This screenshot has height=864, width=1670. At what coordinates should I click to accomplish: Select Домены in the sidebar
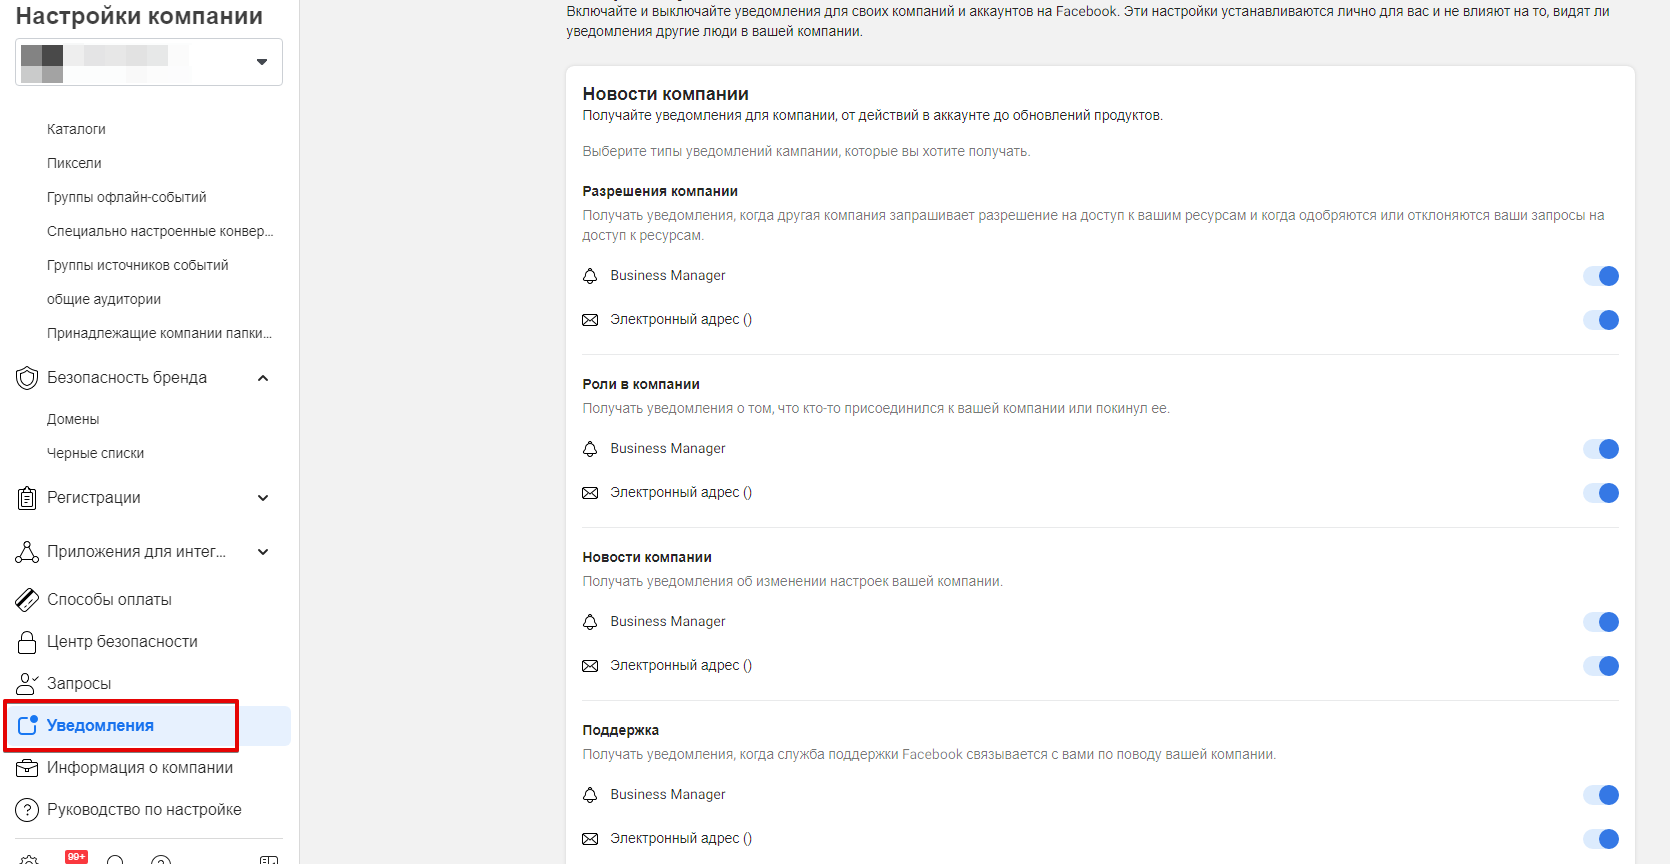(73, 419)
